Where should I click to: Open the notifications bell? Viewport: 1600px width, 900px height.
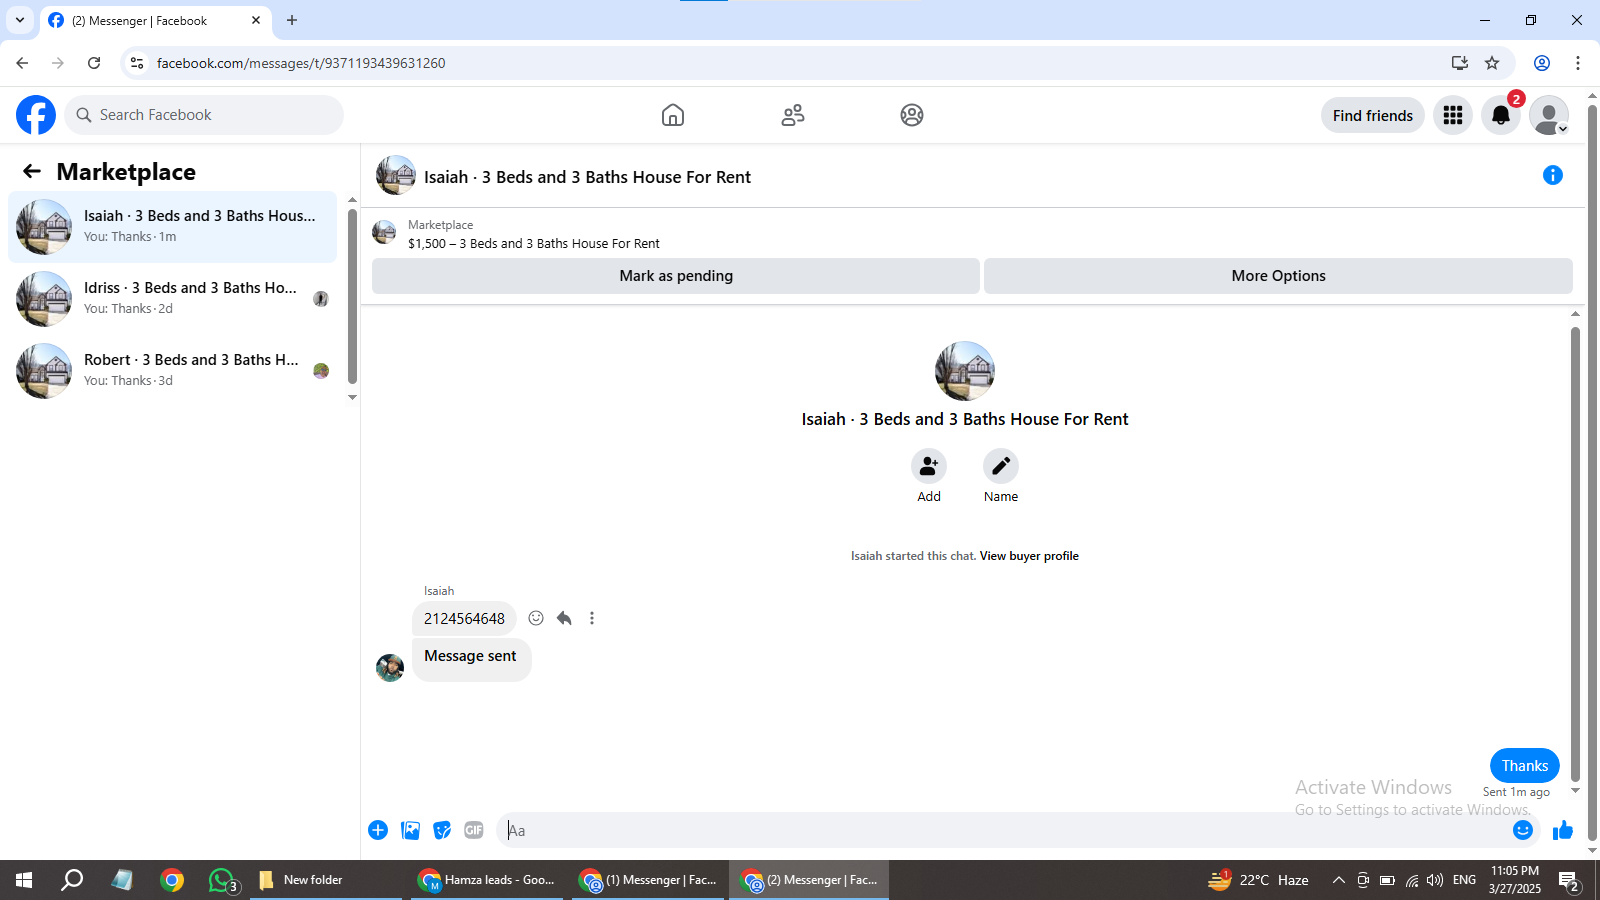[x=1501, y=116]
